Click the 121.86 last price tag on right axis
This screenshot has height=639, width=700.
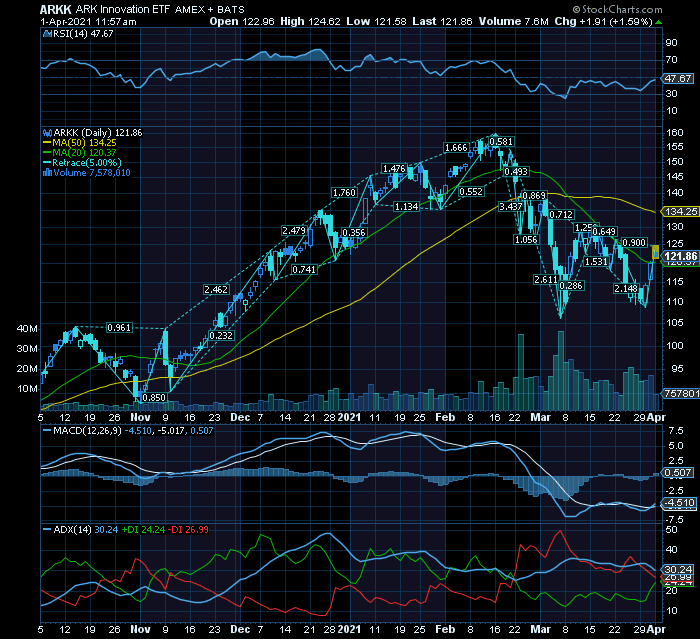(x=681, y=256)
